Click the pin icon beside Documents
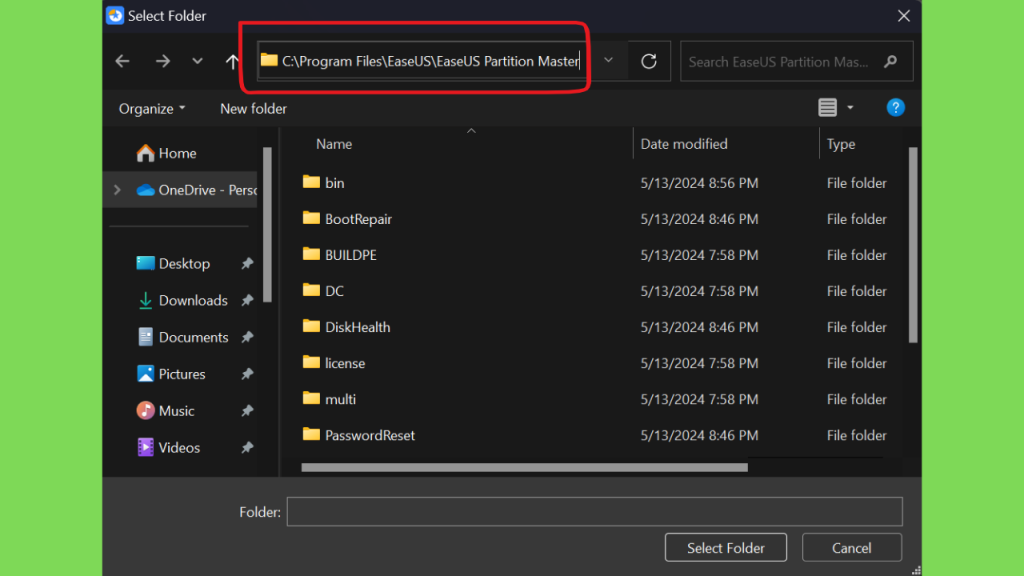 click(x=247, y=337)
